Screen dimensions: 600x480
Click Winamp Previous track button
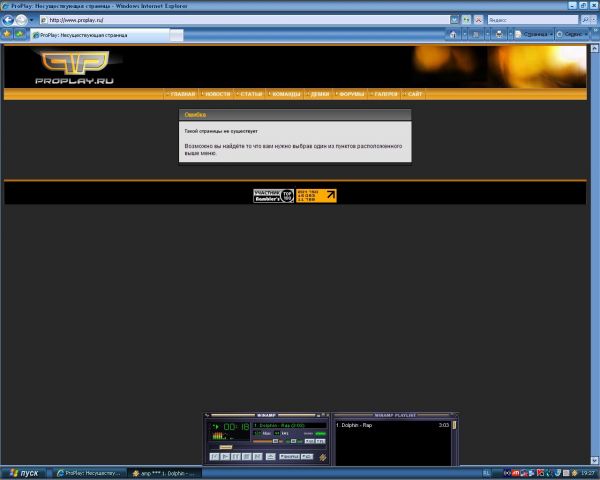point(214,457)
